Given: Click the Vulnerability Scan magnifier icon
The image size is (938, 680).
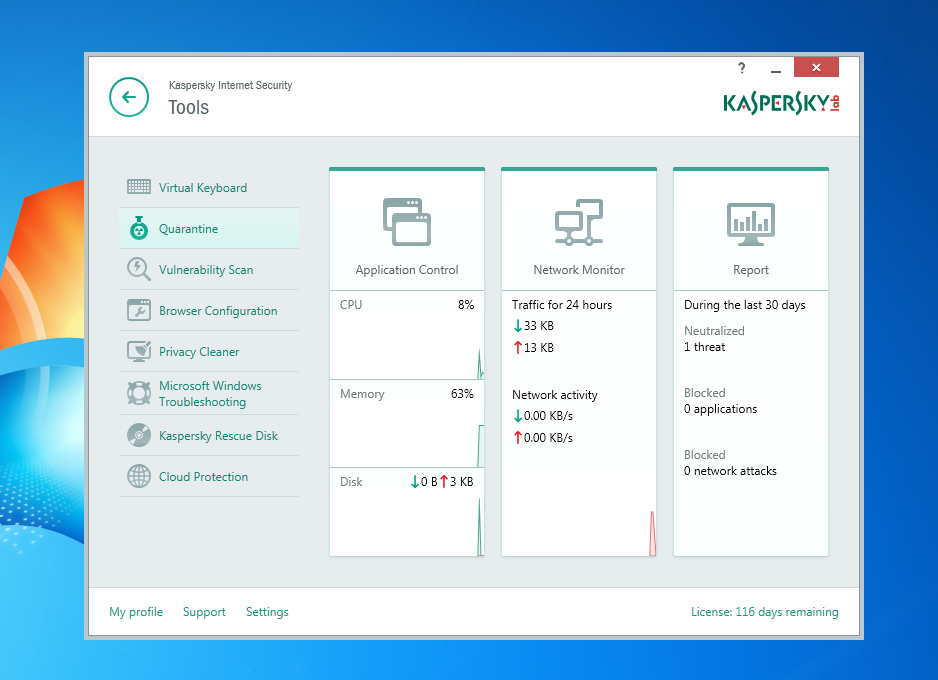Looking at the screenshot, I should coord(139,269).
